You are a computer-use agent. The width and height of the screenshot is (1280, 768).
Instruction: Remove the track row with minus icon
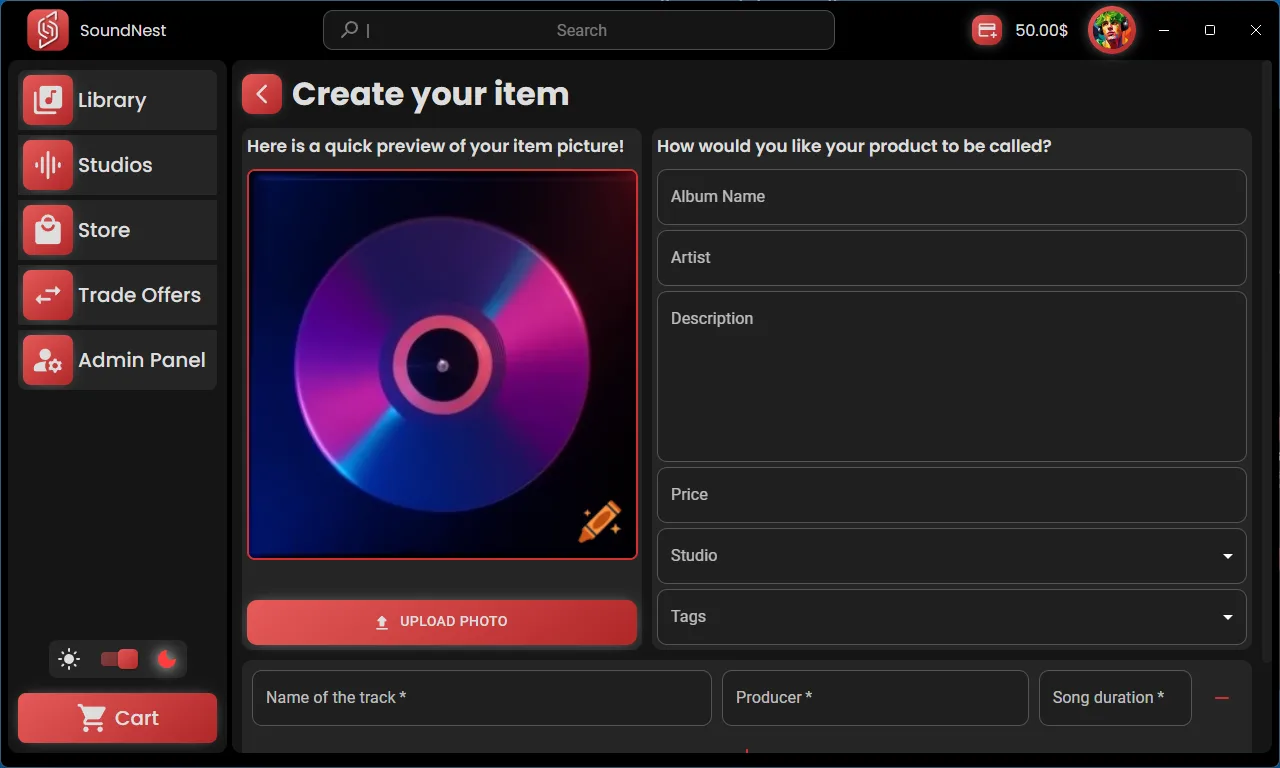pyautogui.click(x=1221, y=698)
